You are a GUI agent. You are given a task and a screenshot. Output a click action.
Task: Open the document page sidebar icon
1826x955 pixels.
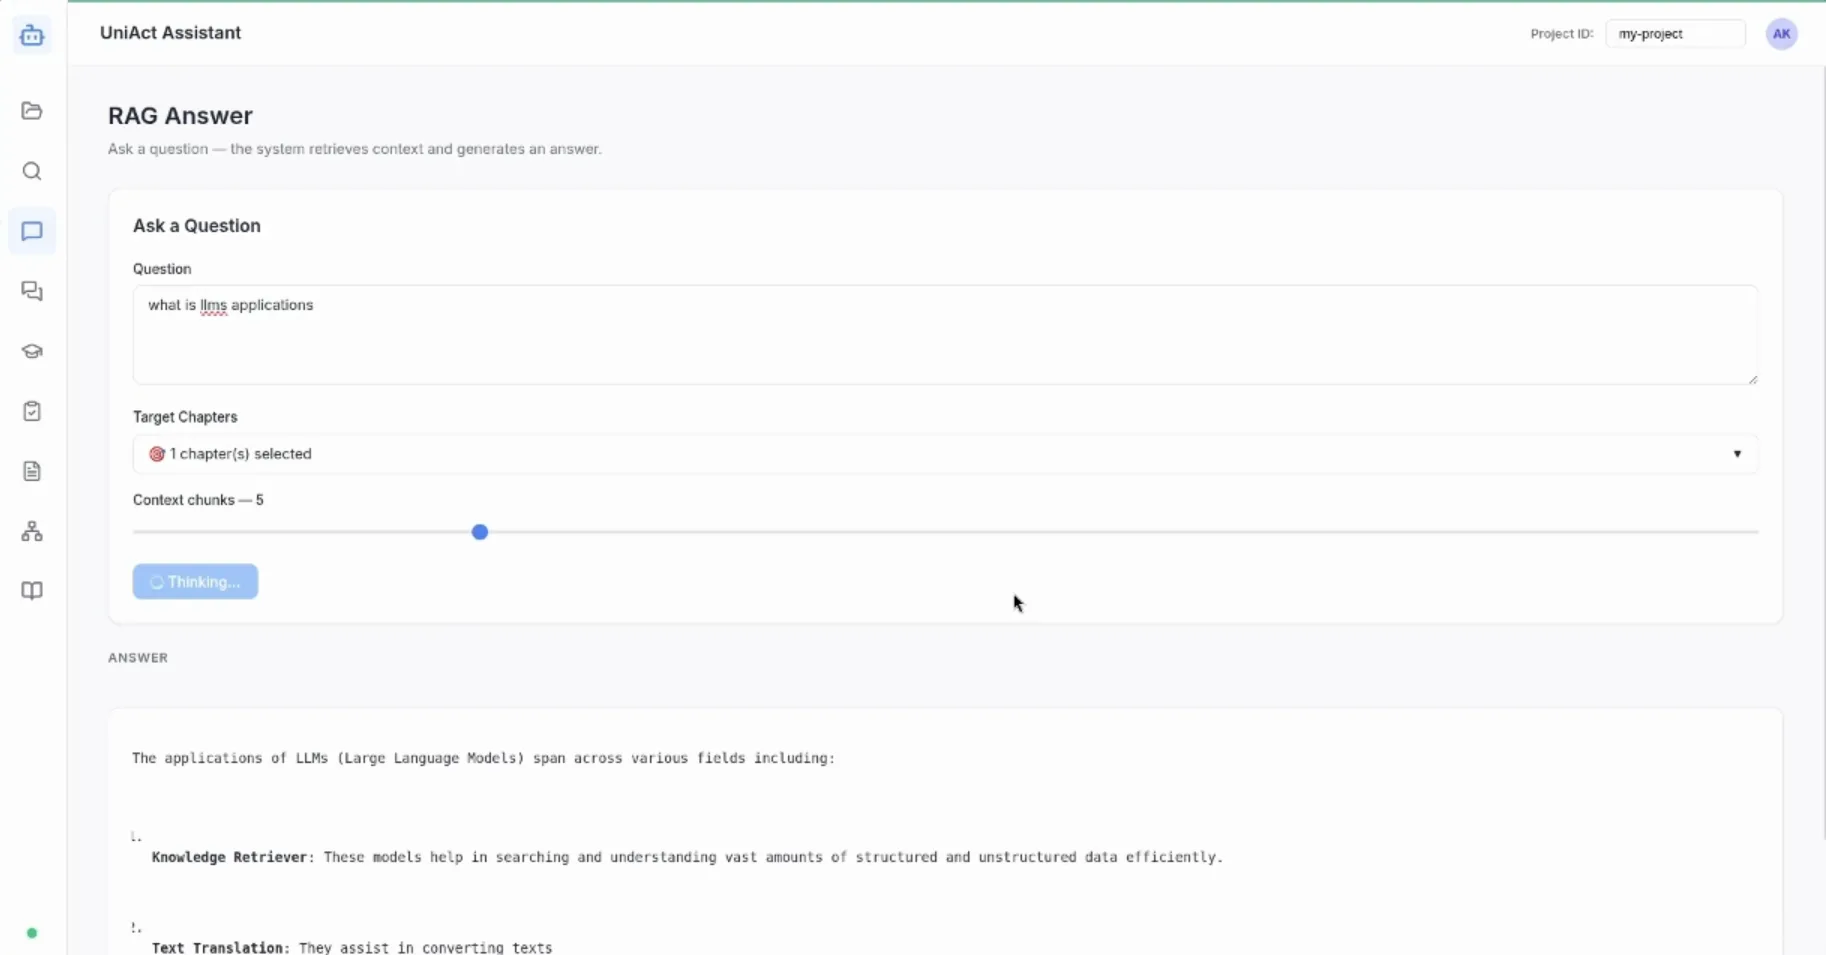click(32, 471)
